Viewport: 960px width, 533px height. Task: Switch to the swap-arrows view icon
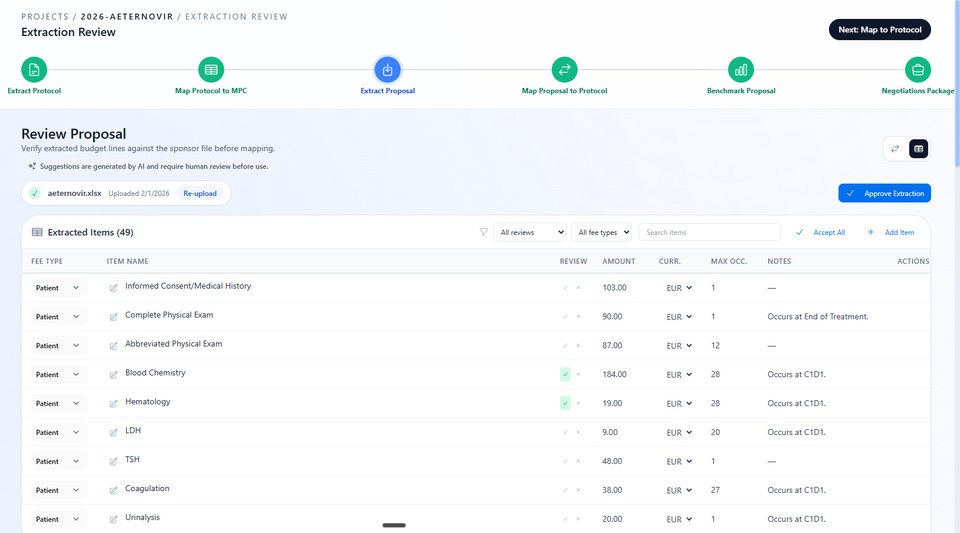(895, 149)
